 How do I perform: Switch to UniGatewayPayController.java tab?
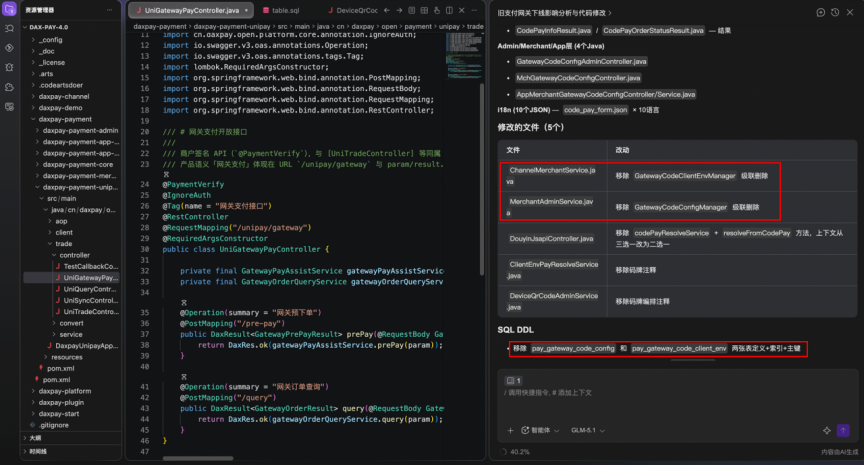(x=191, y=10)
